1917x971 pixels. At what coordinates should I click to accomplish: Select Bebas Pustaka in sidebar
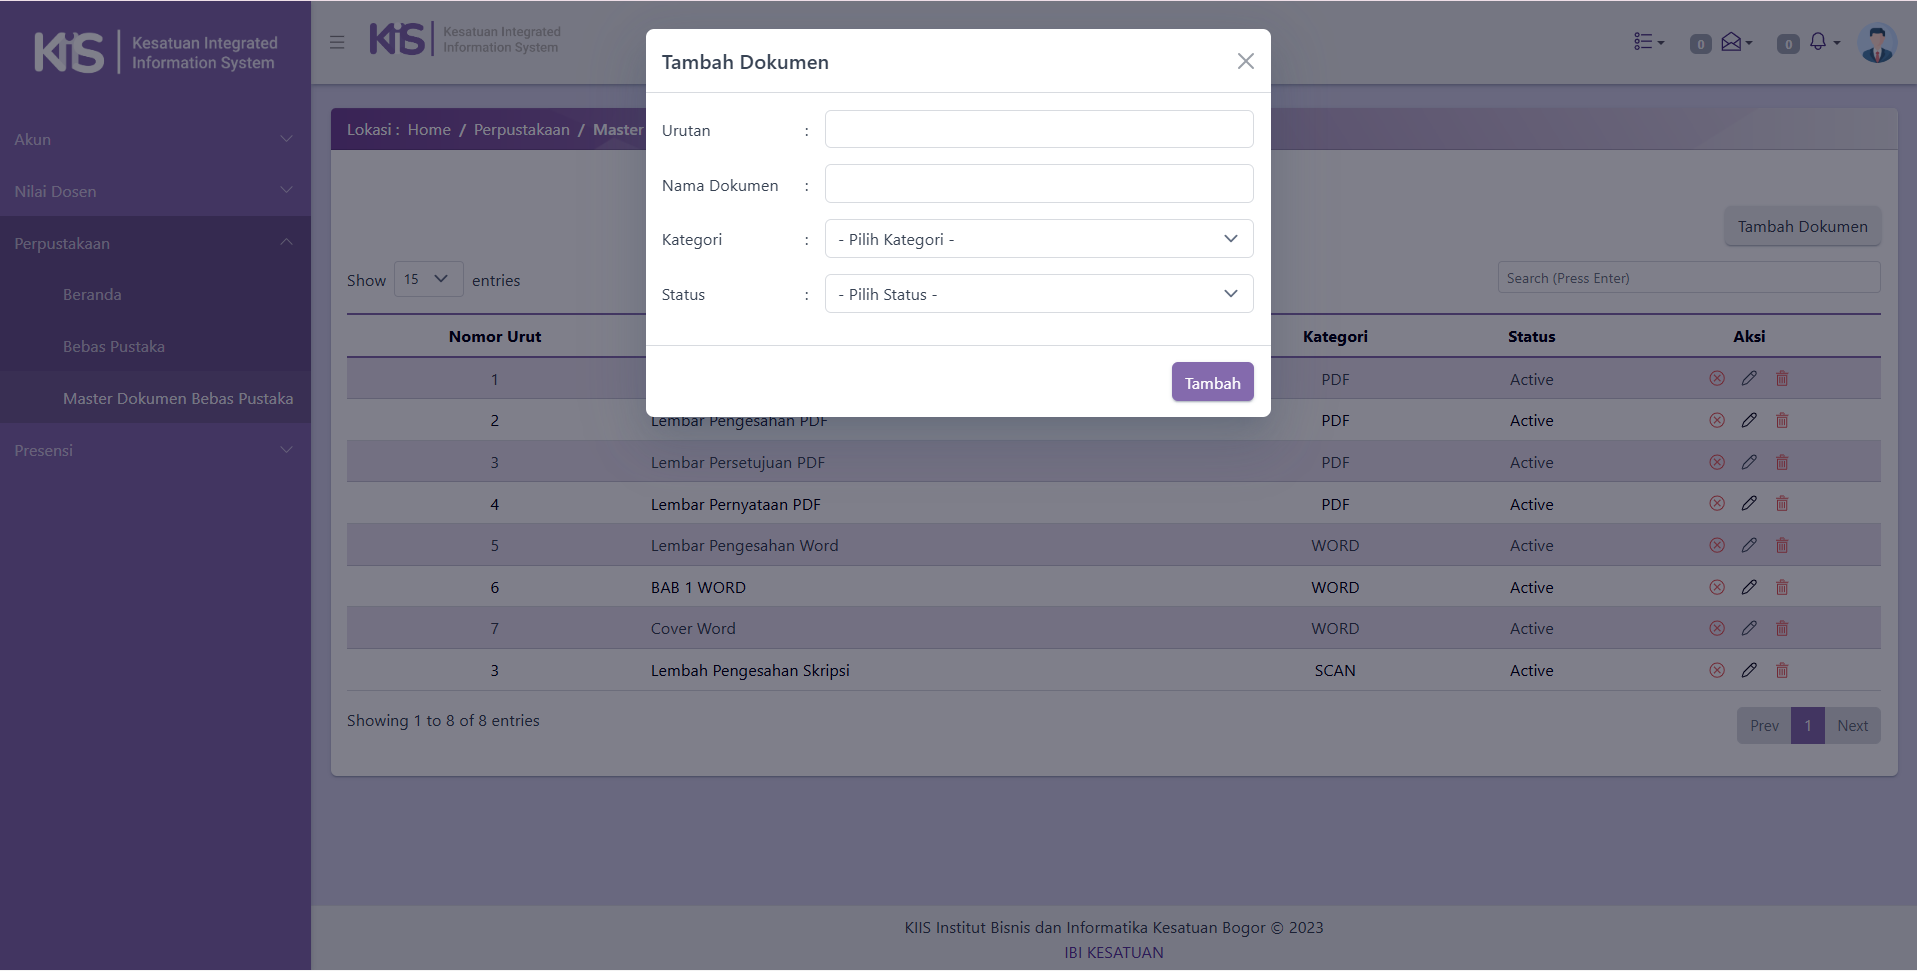coord(114,347)
